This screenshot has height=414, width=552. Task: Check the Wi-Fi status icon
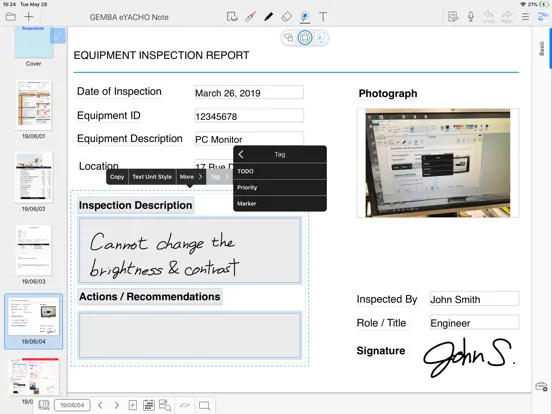point(523,4)
